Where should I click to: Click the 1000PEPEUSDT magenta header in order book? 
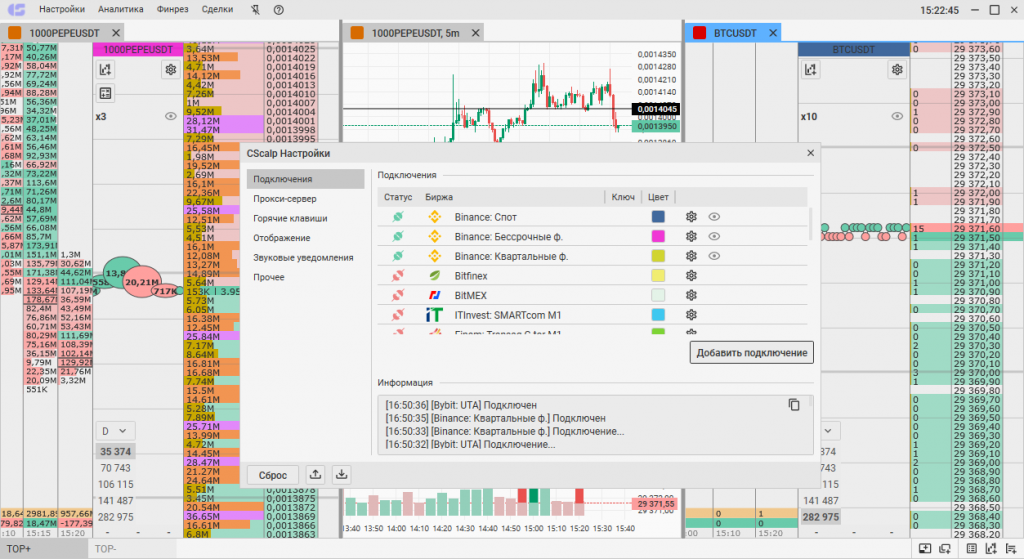(138, 50)
